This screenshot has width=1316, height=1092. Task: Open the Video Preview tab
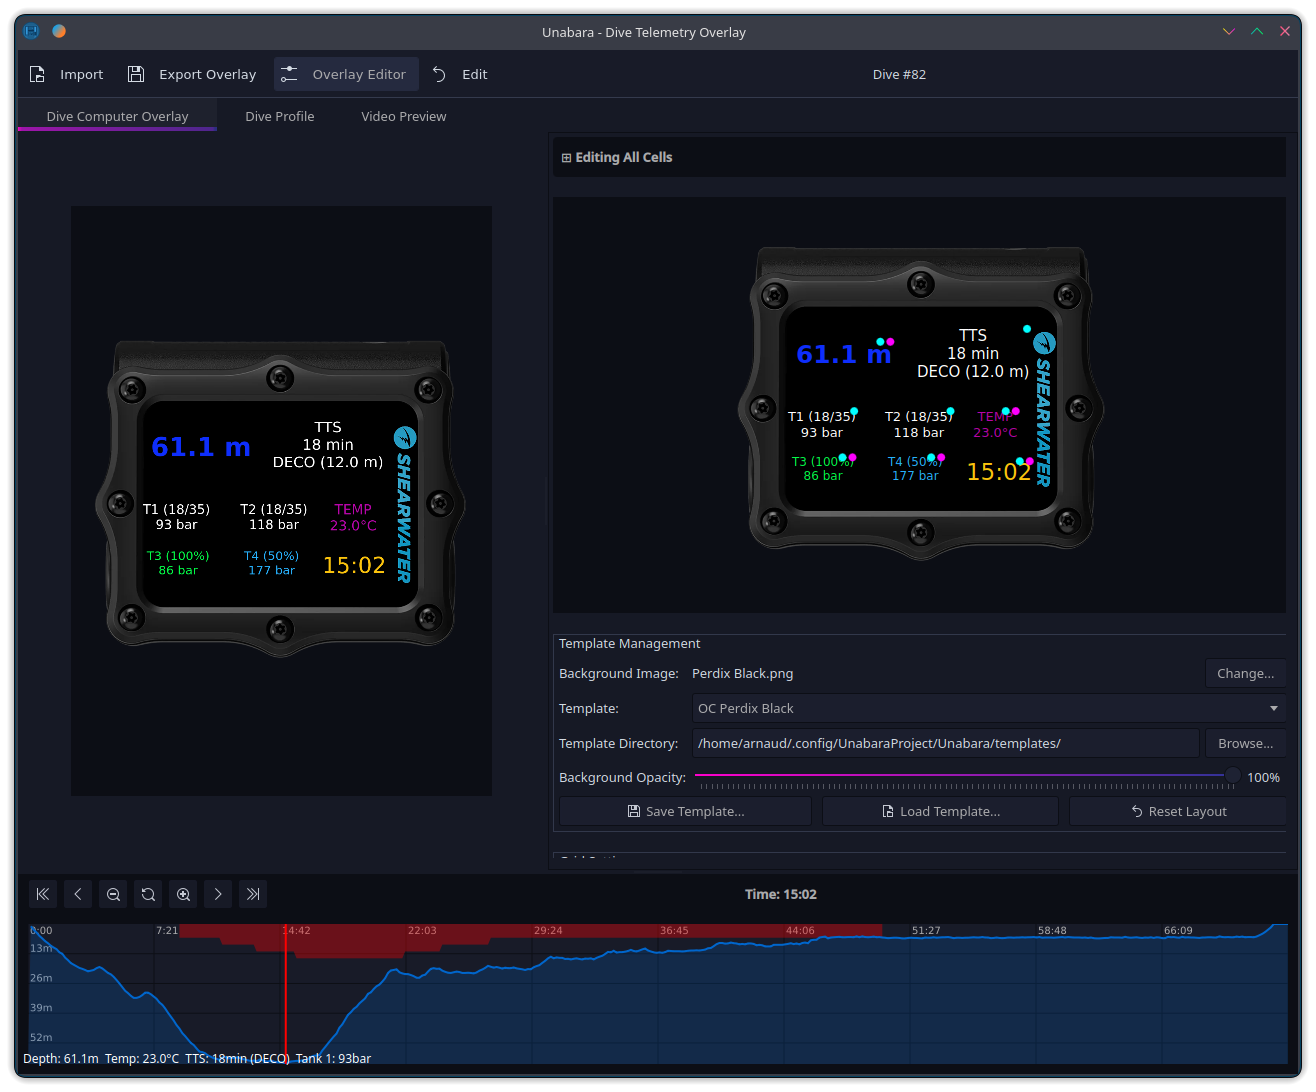click(x=404, y=116)
